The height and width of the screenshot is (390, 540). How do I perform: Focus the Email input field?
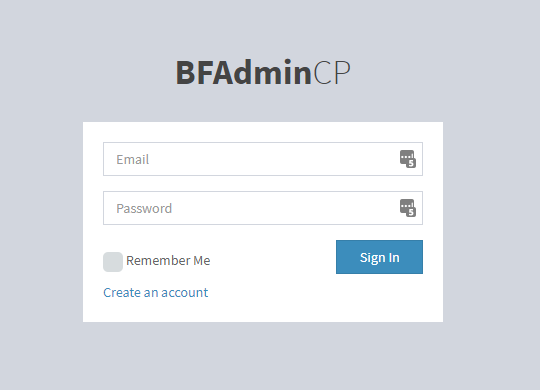click(263, 159)
